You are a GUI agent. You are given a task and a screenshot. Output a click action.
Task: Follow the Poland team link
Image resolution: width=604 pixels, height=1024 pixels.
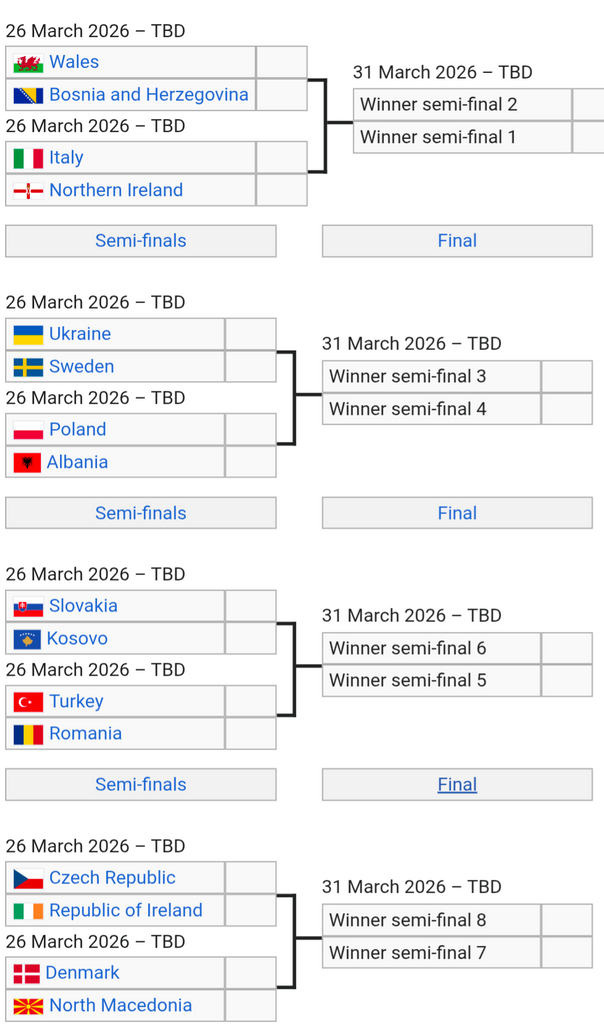tap(77, 430)
